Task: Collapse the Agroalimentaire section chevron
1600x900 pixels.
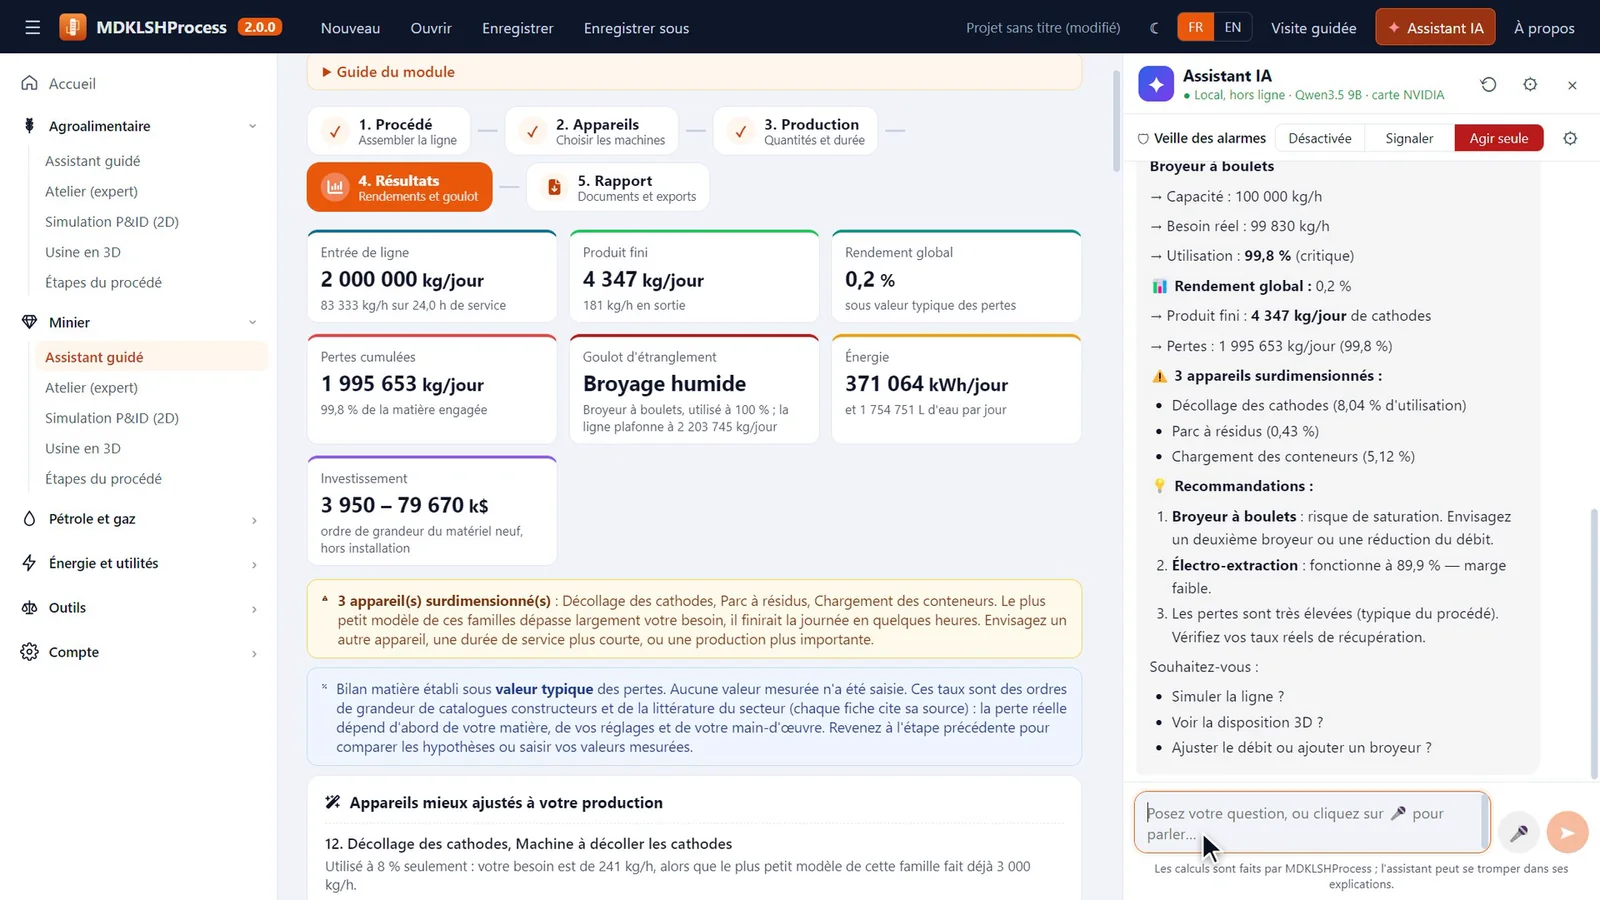Action: (x=253, y=126)
